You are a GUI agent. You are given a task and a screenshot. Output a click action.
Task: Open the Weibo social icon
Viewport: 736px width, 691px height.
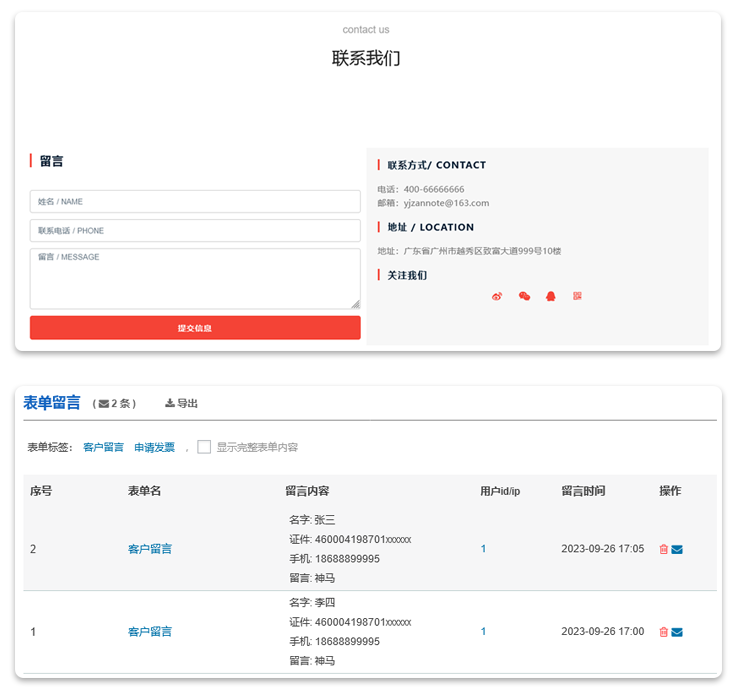point(498,296)
